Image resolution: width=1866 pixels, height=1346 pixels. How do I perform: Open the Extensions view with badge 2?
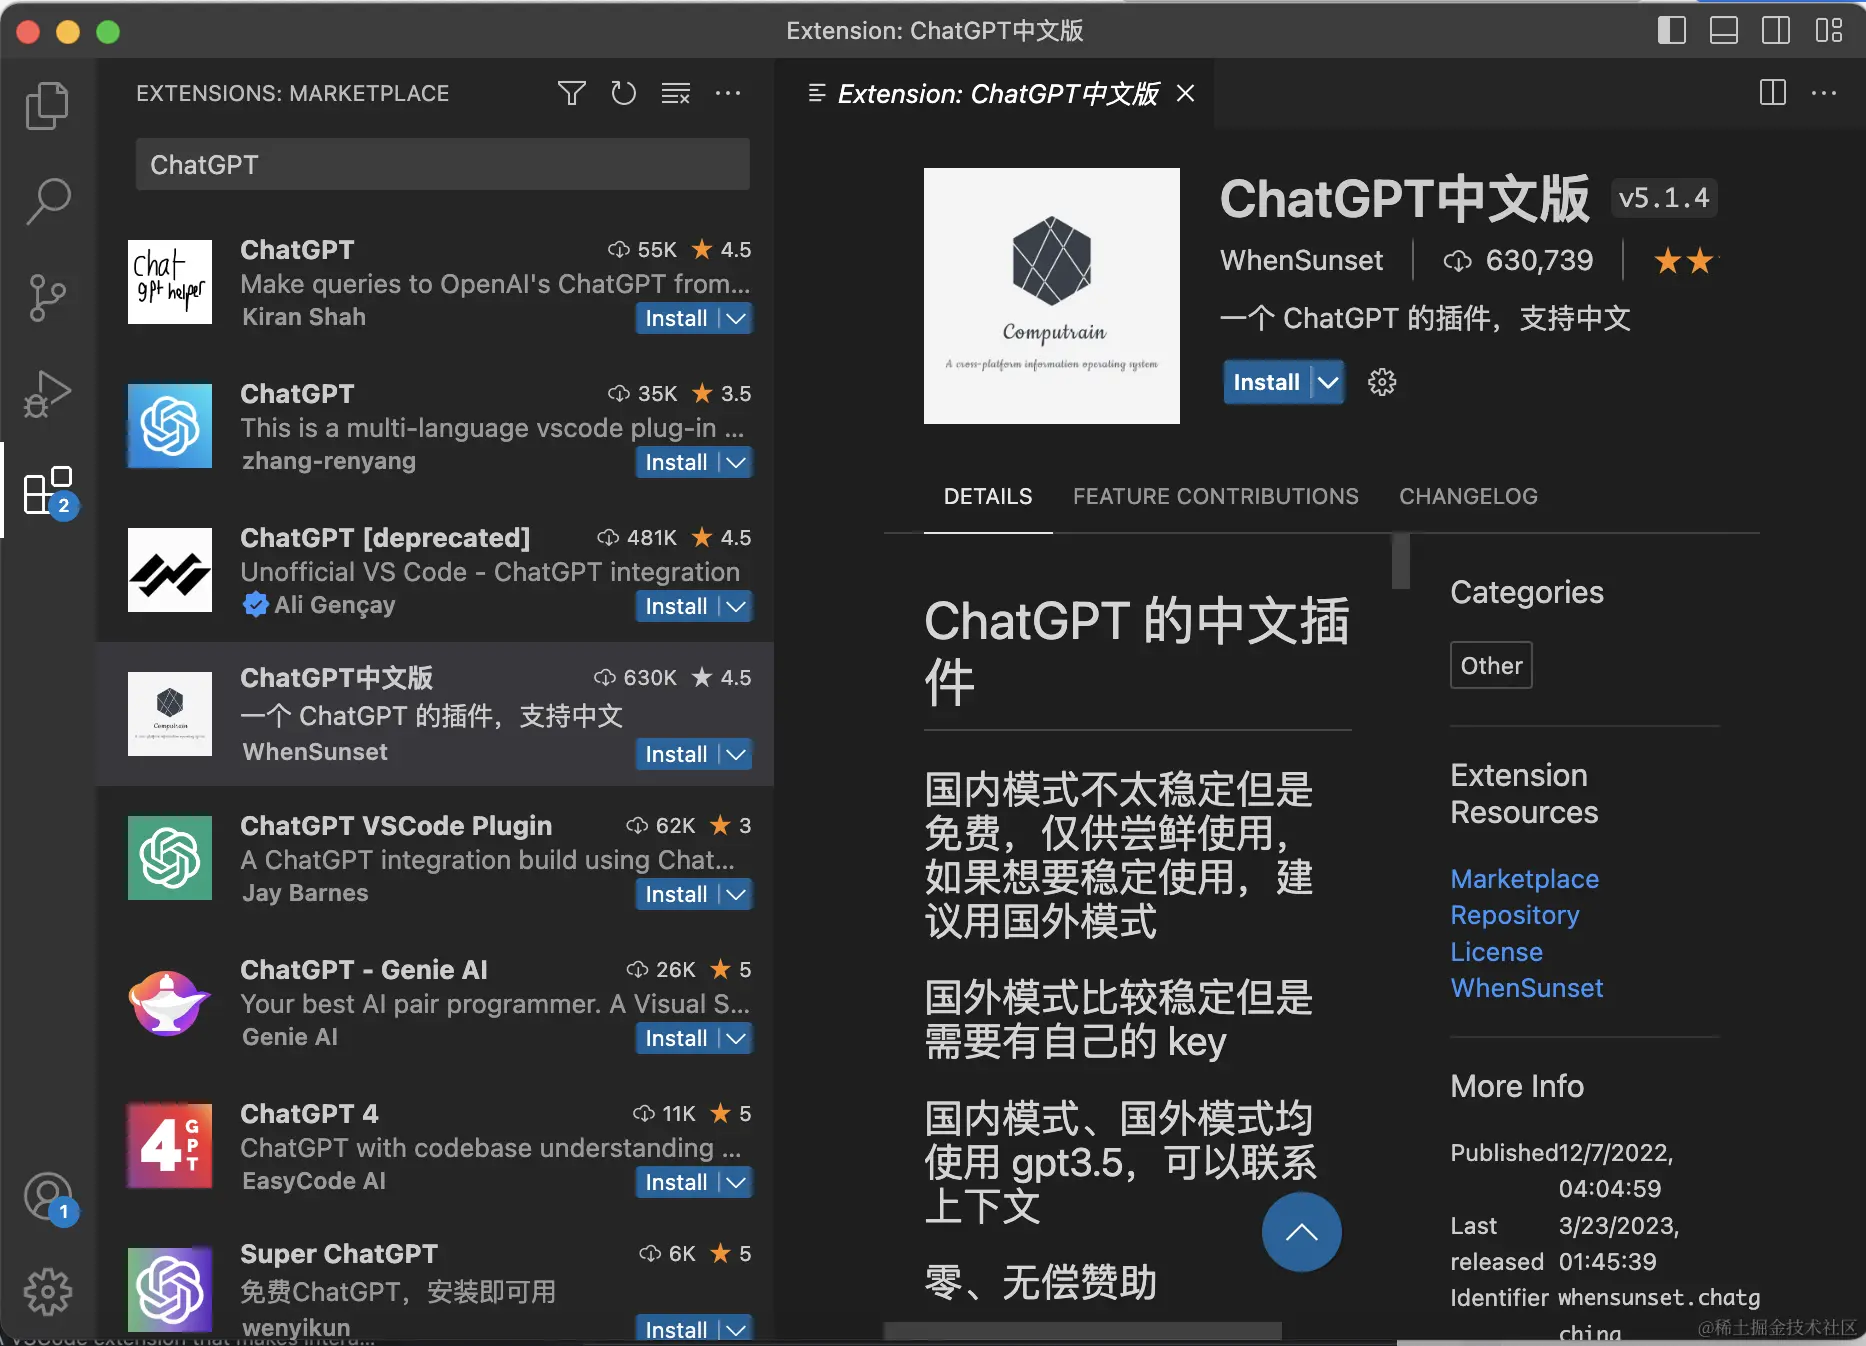(x=47, y=490)
